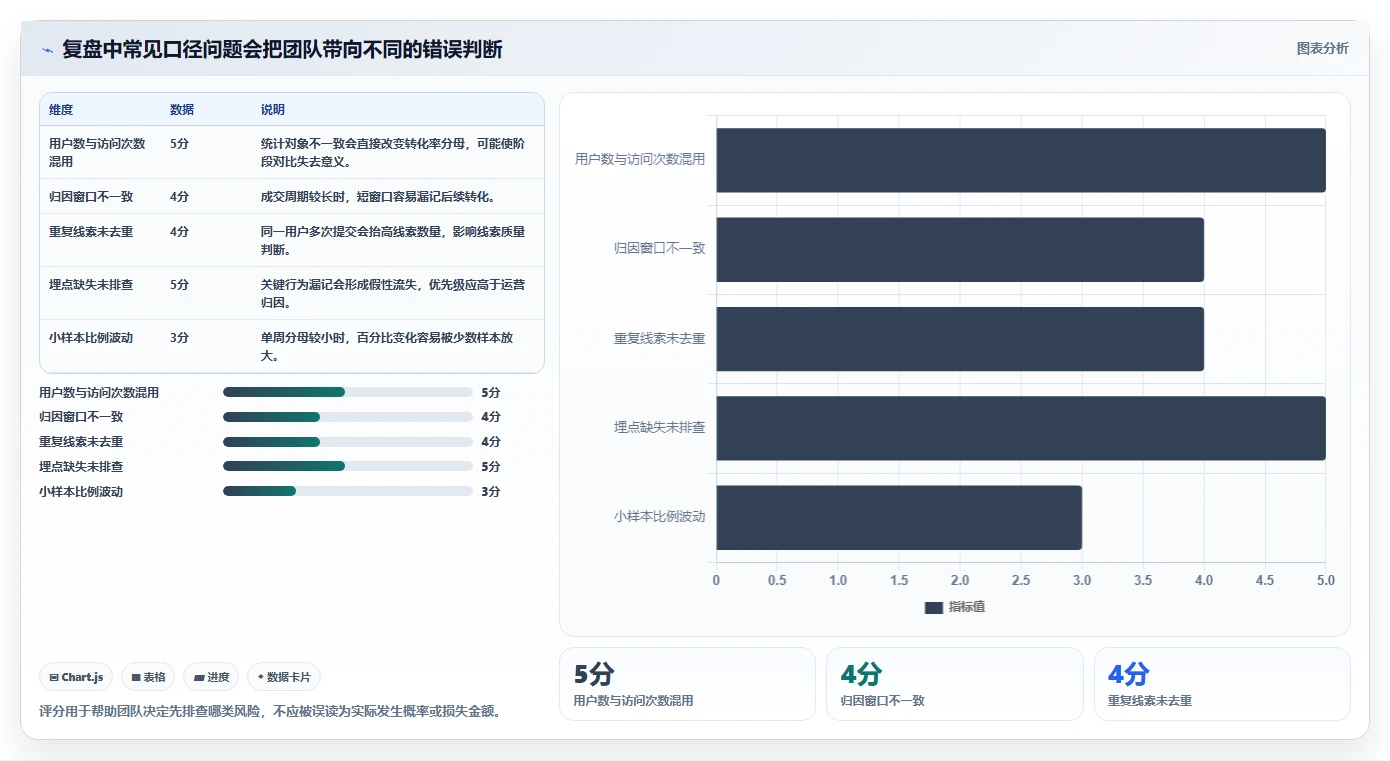Select the 小样本比例波动 table row name
Screen dimensions: 1390x761
(x=91, y=338)
